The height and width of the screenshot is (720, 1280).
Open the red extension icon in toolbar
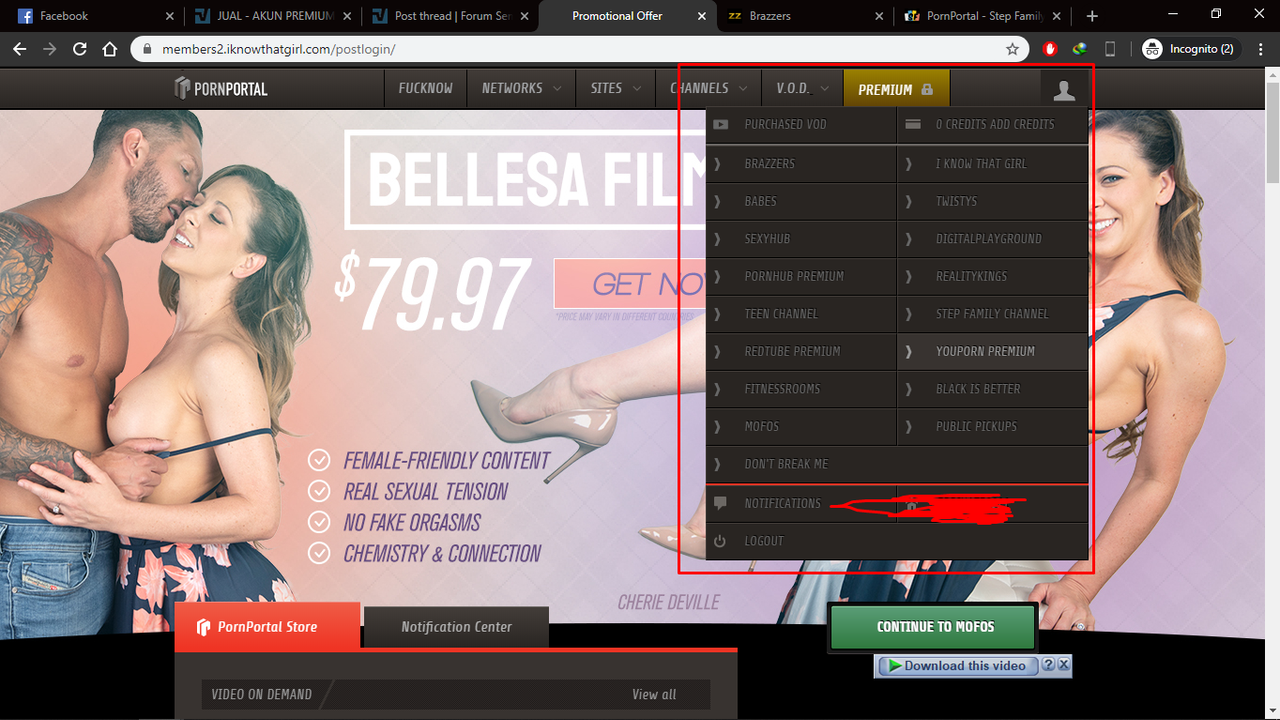(1050, 48)
